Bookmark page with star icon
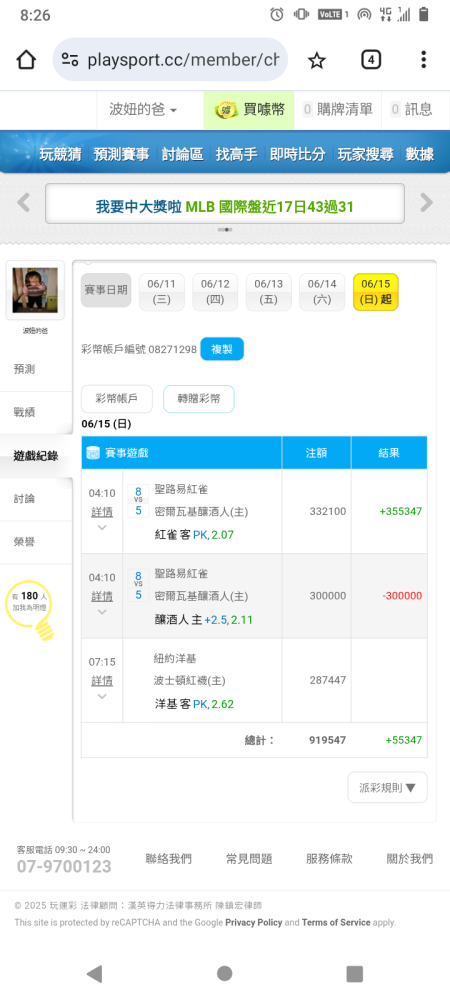This screenshot has height=1000, width=450. tap(317, 60)
